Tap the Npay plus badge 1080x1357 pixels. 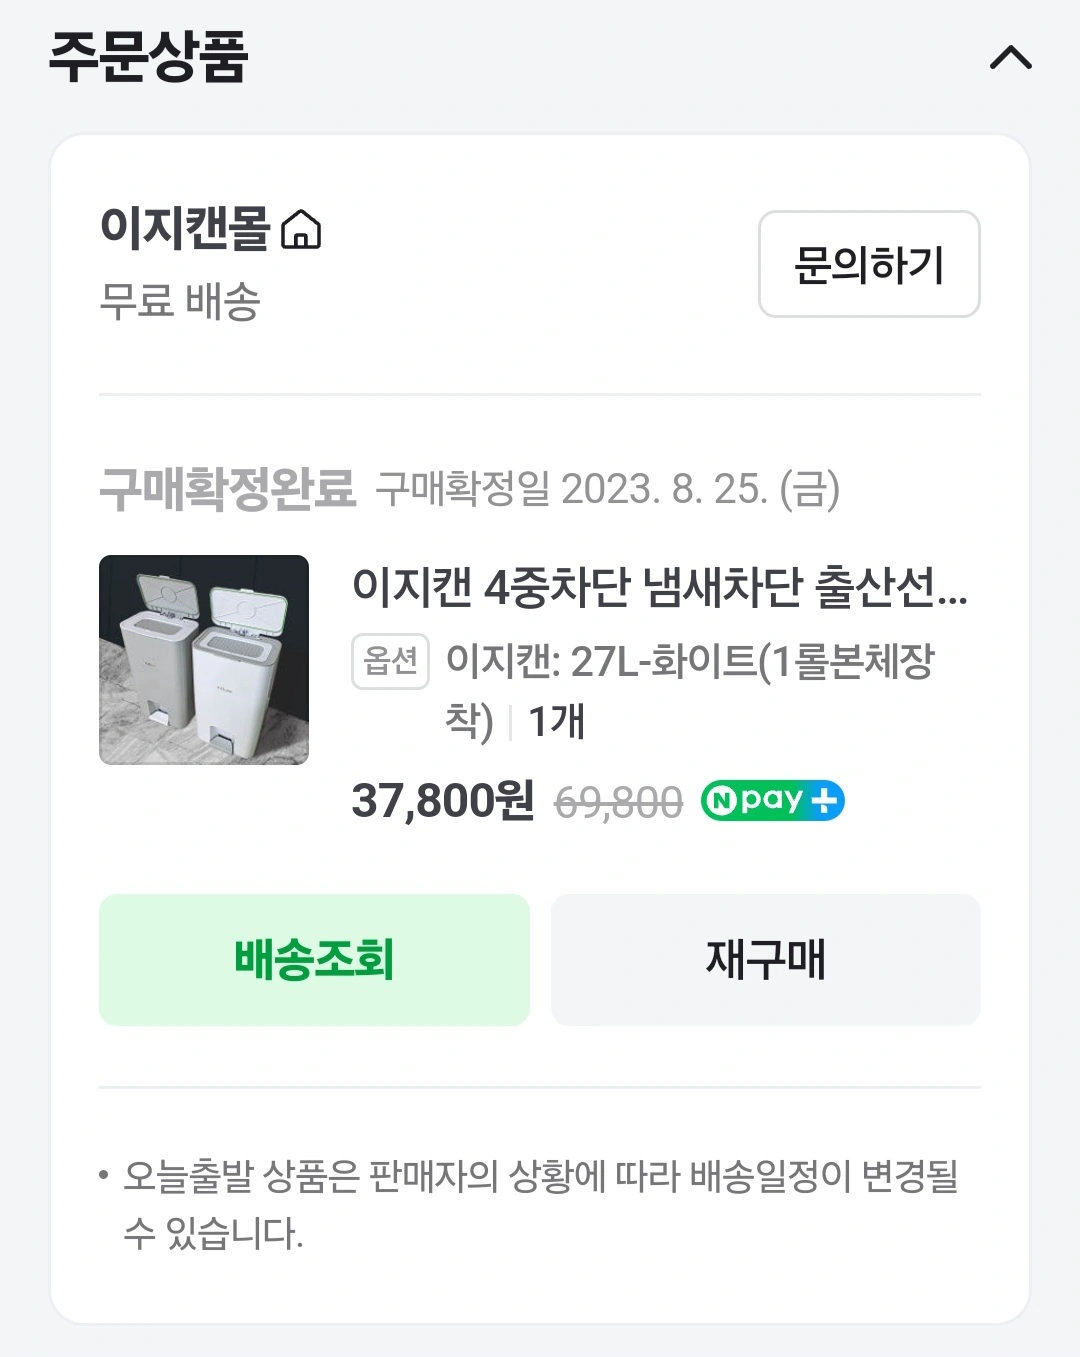(x=773, y=800)
